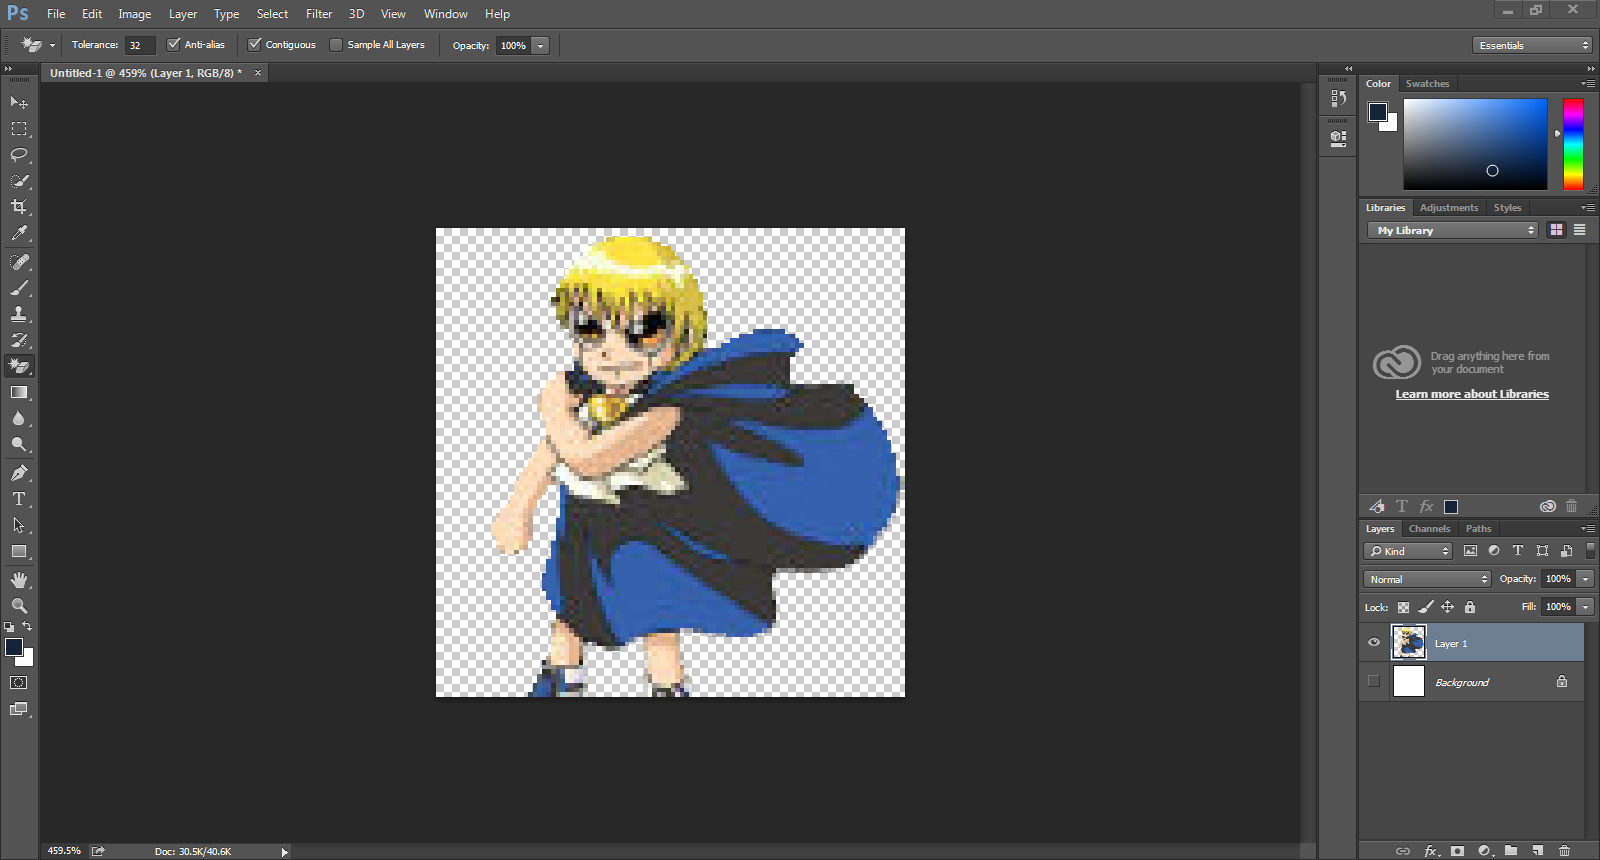Viewport: 1600px width, 860px height.
Task: Click the foreground color swatch in toolbar
Action: (14, 647)
